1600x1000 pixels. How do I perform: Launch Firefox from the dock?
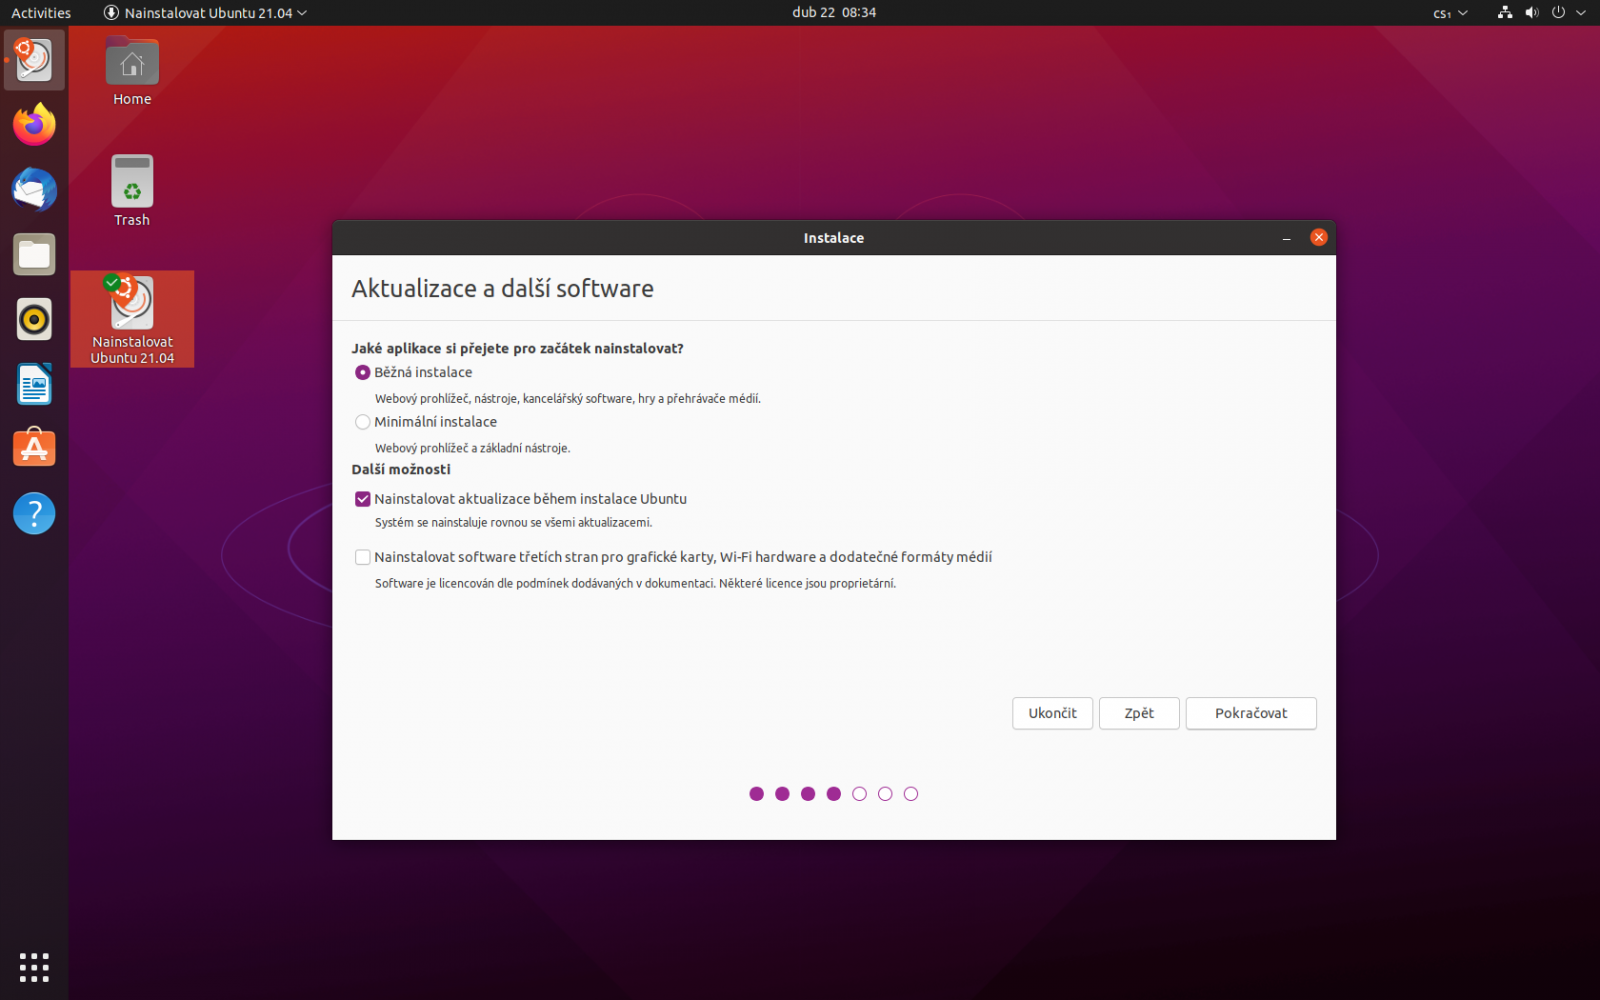(34, 125)
